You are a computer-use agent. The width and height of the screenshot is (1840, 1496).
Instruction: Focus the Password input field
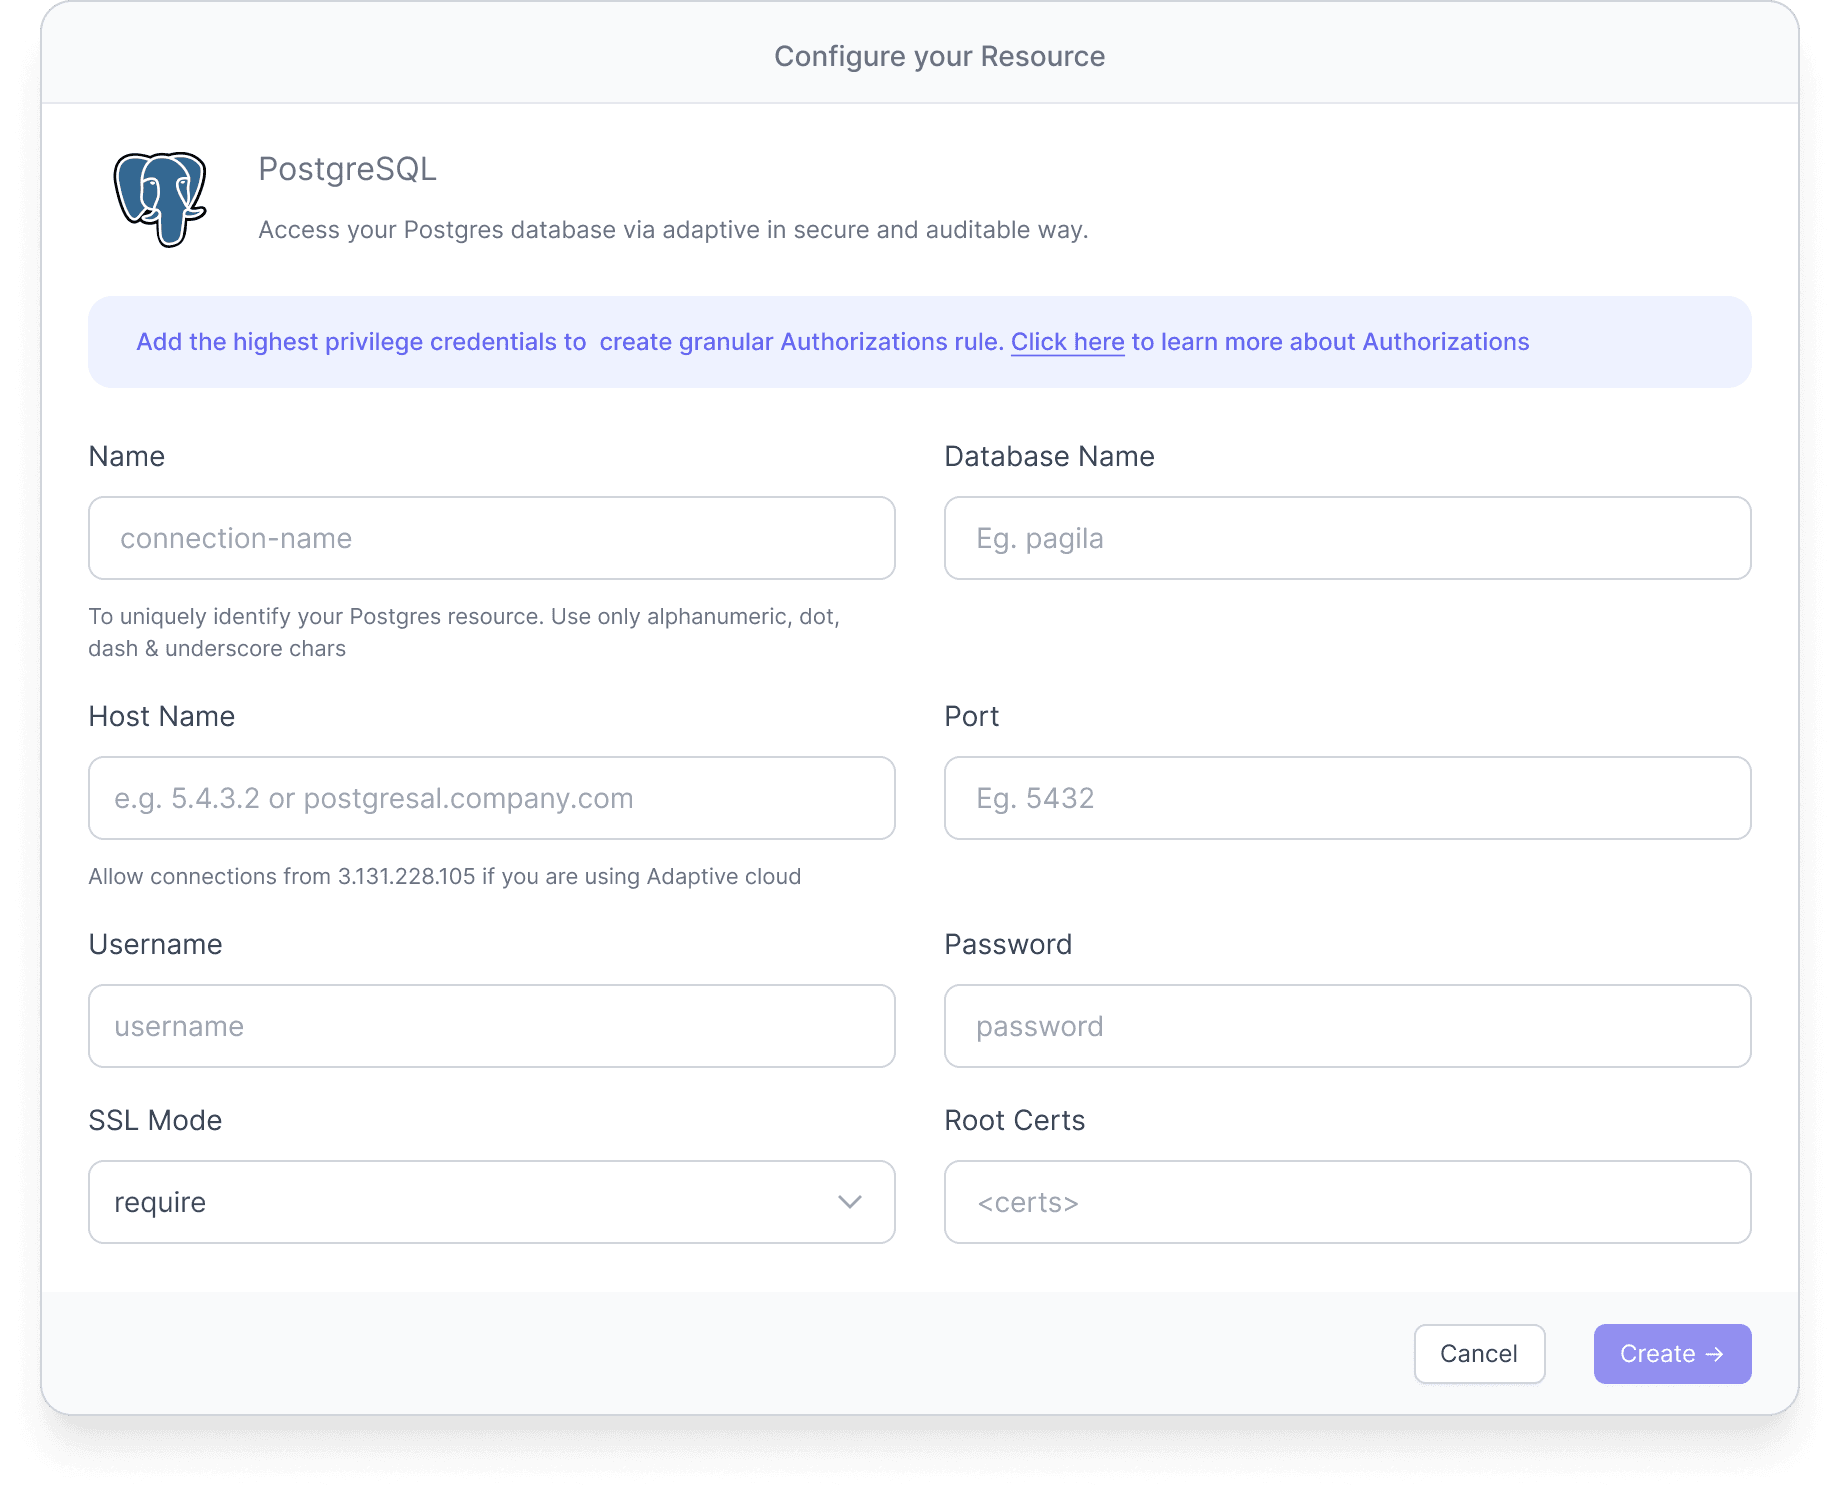[1347, 1026]
